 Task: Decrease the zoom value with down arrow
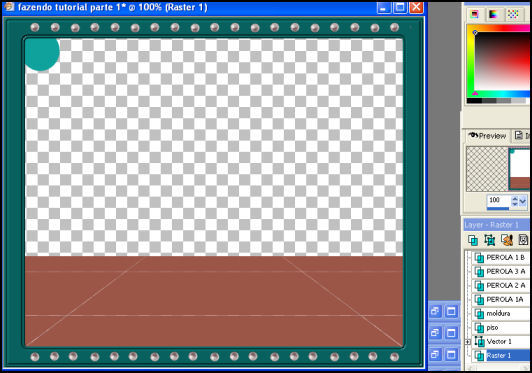(515, 204)
